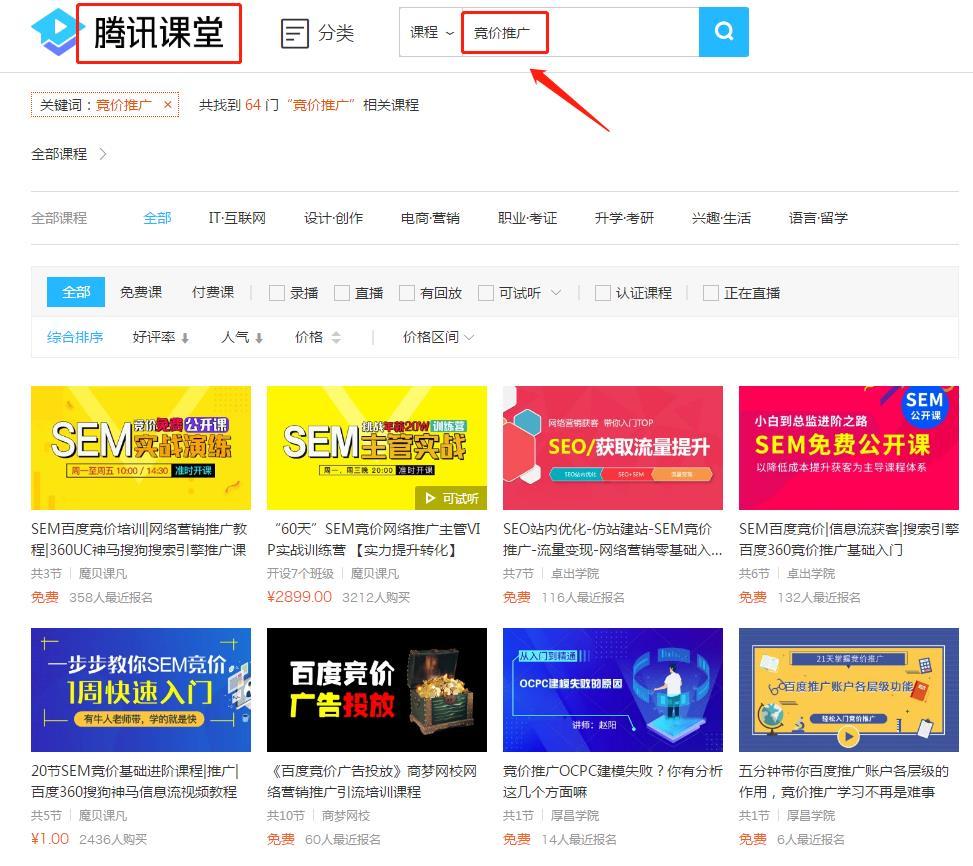Screen dimensions: 973x866
Task: Expand the 可试听 dropdown arrow
Action: pyautogui.click(x=556, y=293)
